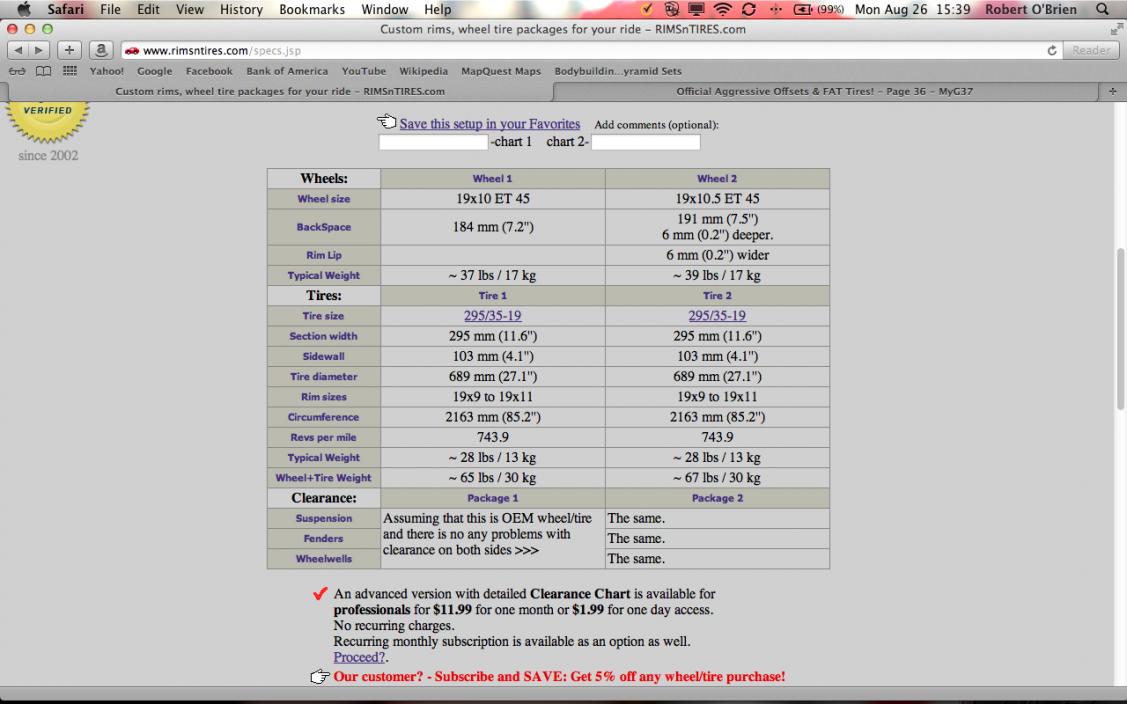Open the Reading List glasses icon
This screenshot has width=1127, height=704.
(x=17, y=71)
